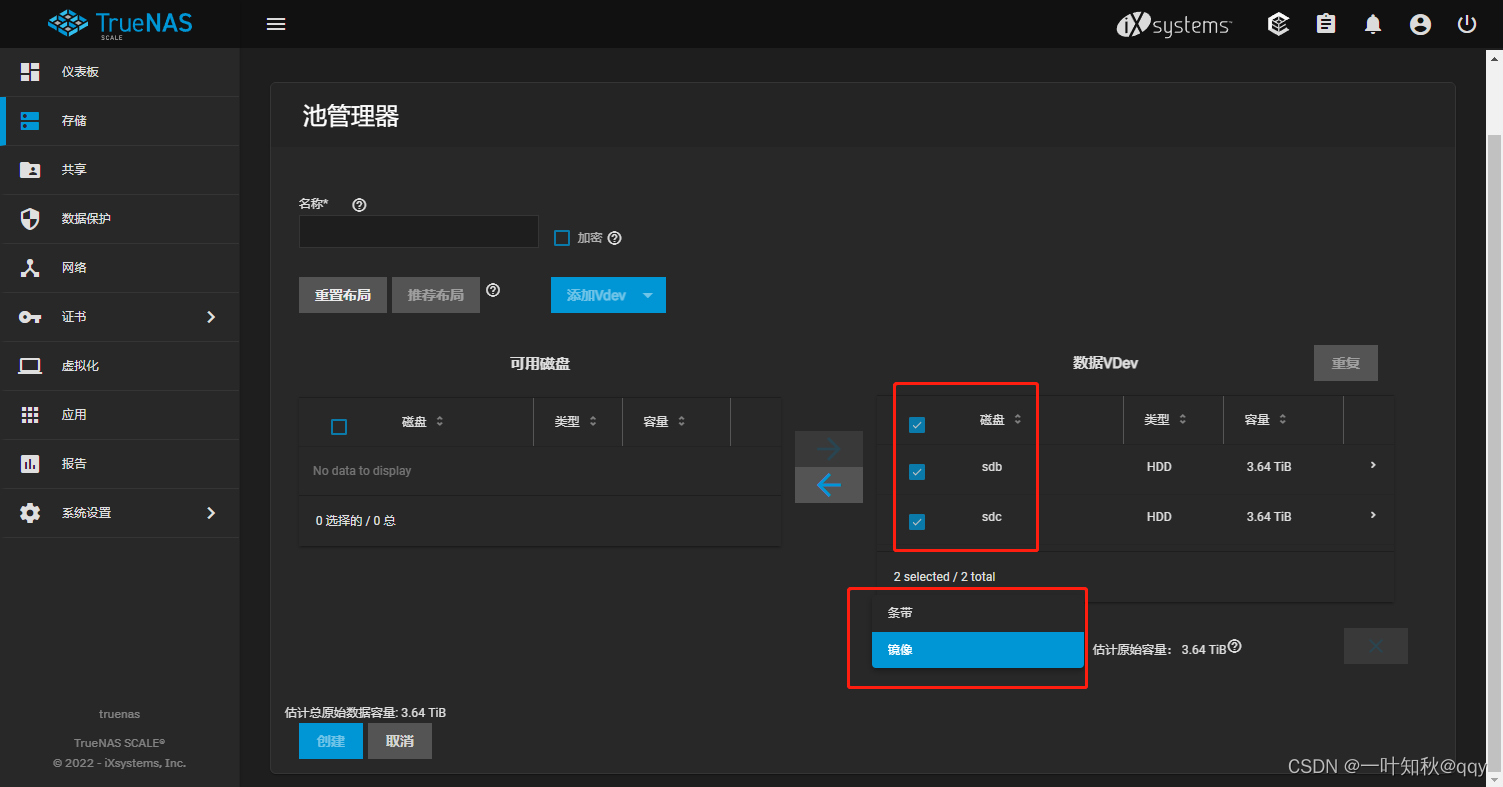Sort 数据VDev table by 类型 column
This screenshot has width=1503, height=787.
pos(1166,420)
